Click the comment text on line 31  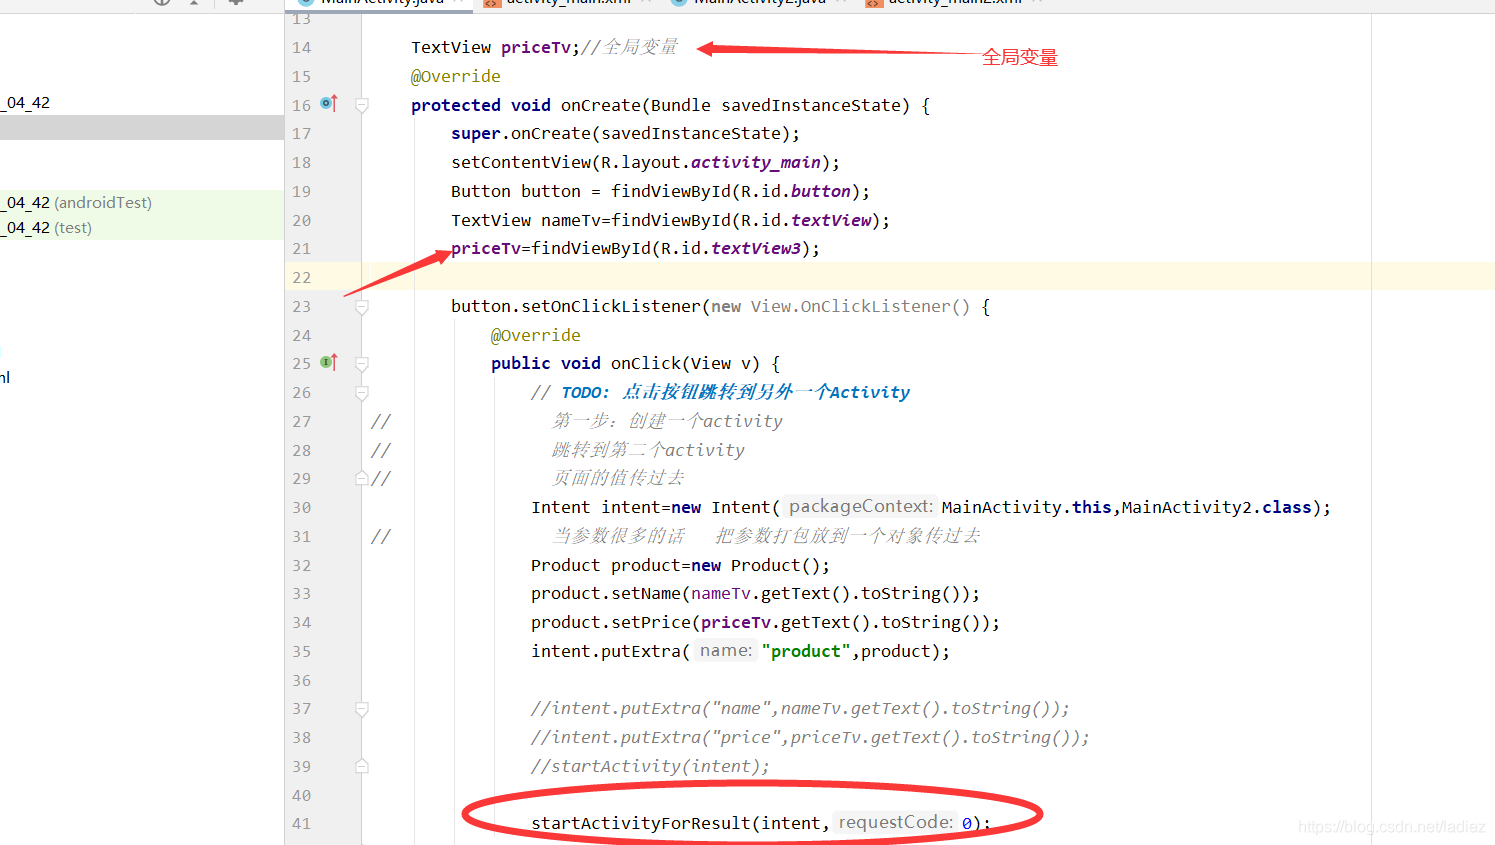pos(766,536)
